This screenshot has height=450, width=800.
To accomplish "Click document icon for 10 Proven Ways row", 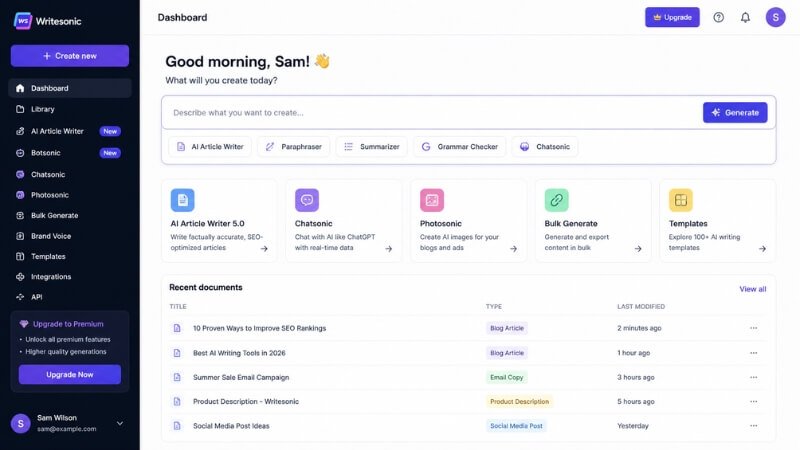I will click(177, 328).
